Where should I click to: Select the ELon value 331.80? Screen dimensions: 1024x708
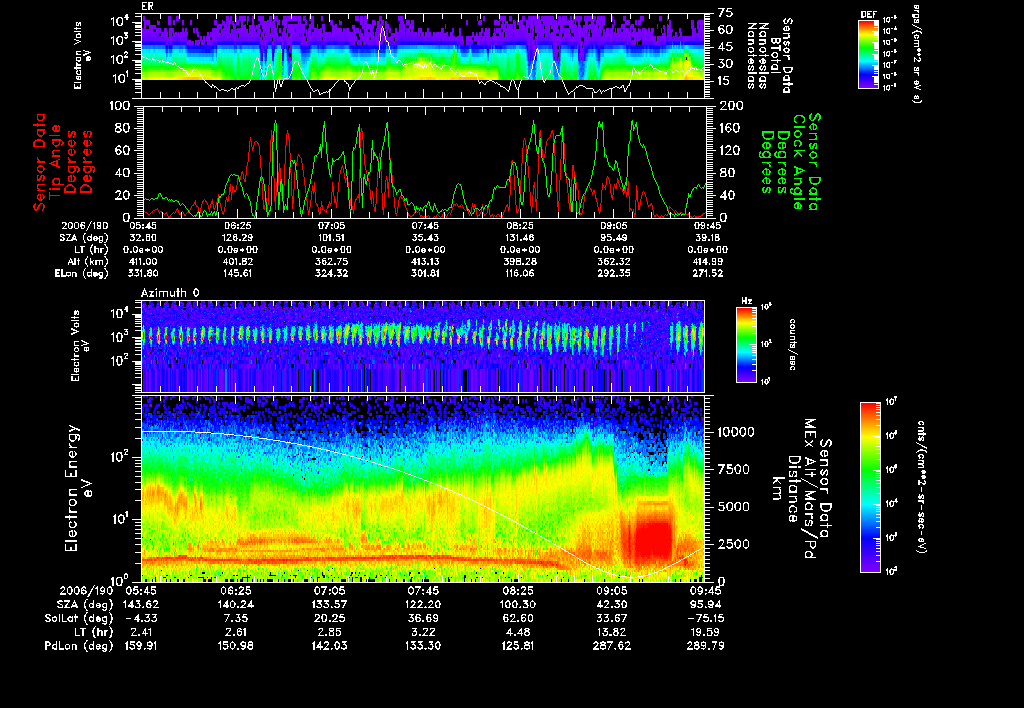pyautogui.click(x=144, y=274)
